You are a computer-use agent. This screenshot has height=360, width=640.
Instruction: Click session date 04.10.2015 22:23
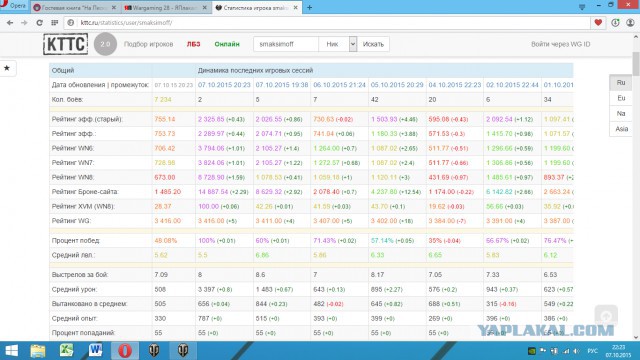coord(454,85)
